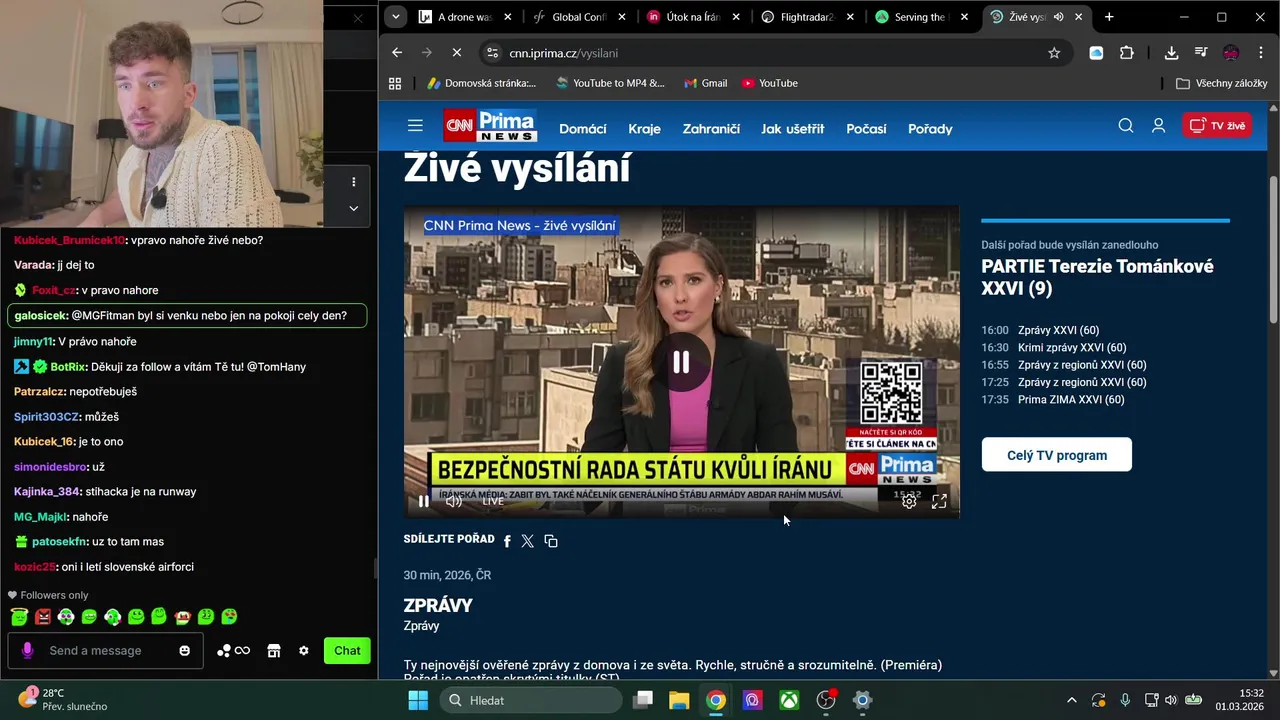Open the Windows Start menu
Screen dimensions: 1280x720
click(x=418, y=700)
